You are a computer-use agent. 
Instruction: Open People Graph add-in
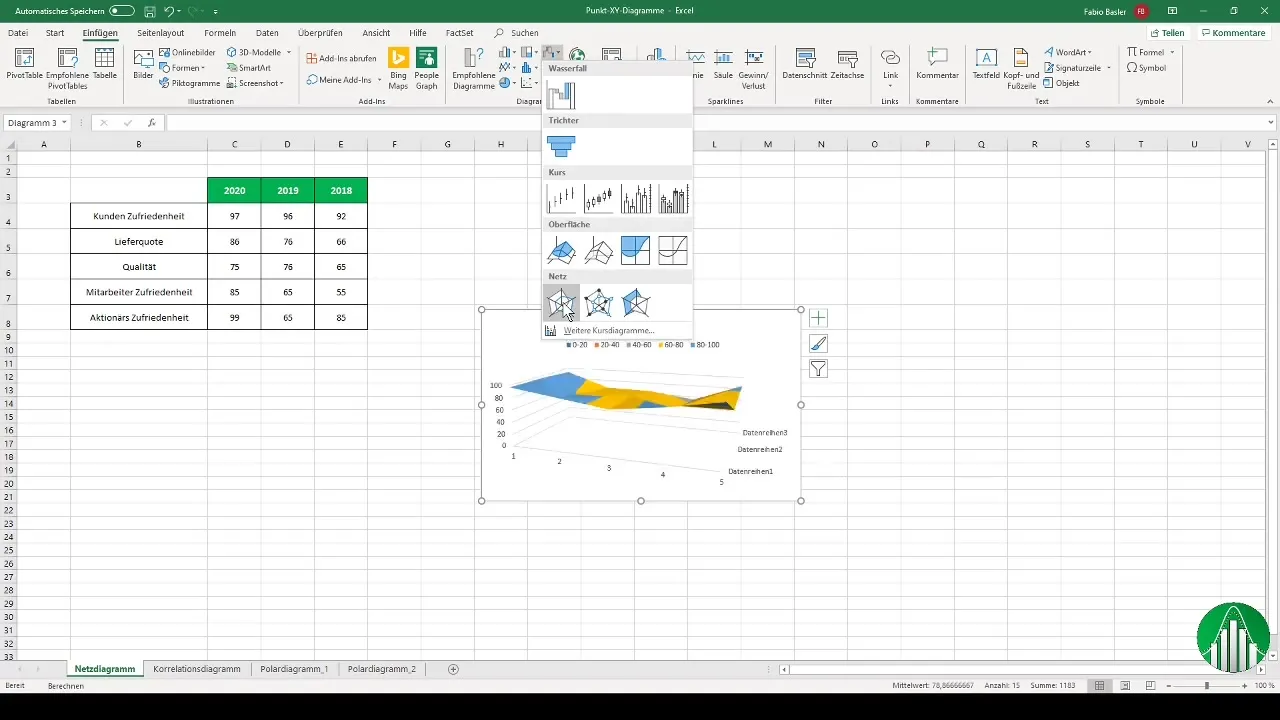(x=427, y=68)
